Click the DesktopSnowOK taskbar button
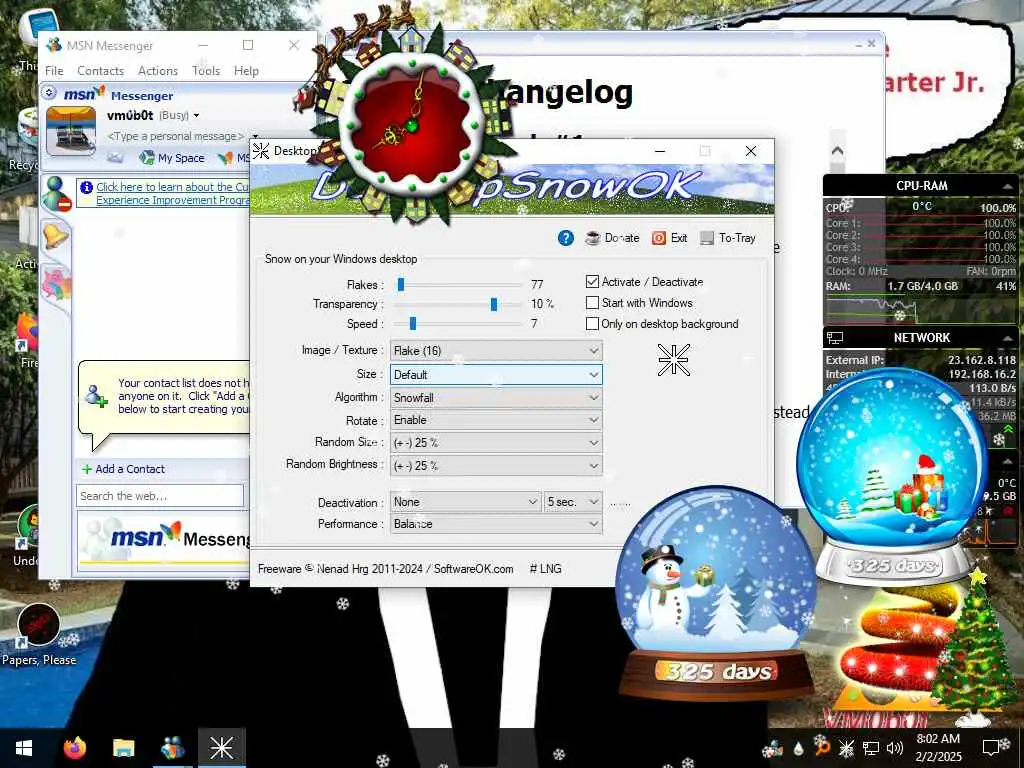The height and width of the screenshot is (768, 1024). point(222,748)
